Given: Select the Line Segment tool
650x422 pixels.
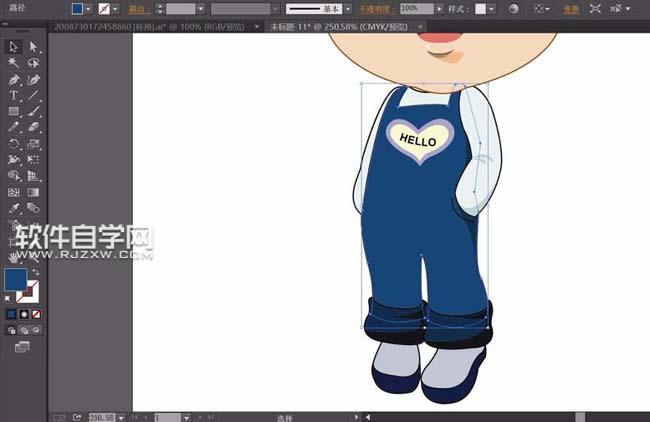Looking at the screenshot, I should click(33, 95).
